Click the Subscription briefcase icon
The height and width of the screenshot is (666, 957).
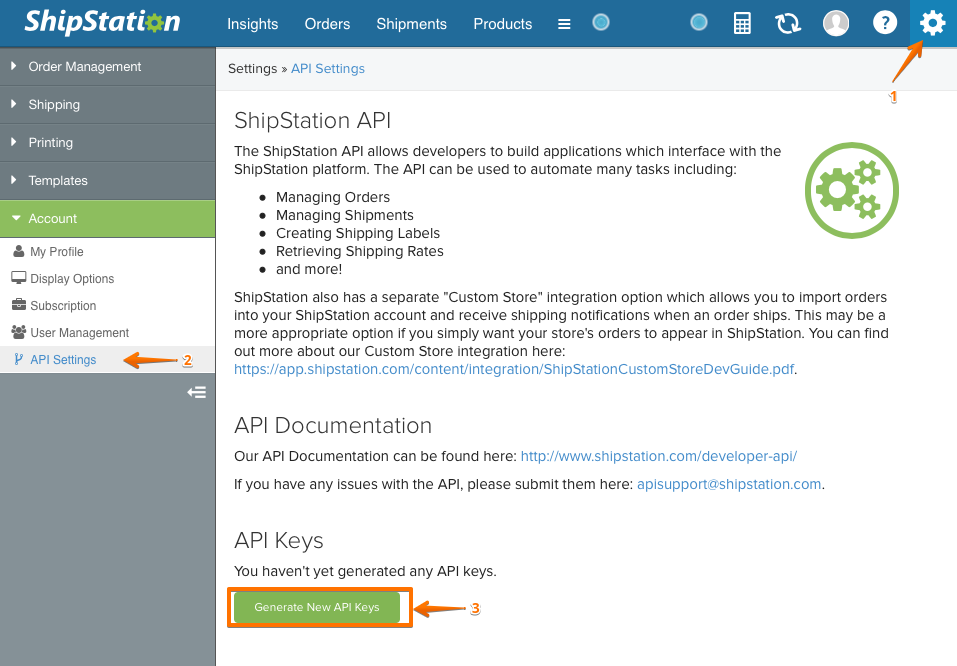[x=19, y=304]
